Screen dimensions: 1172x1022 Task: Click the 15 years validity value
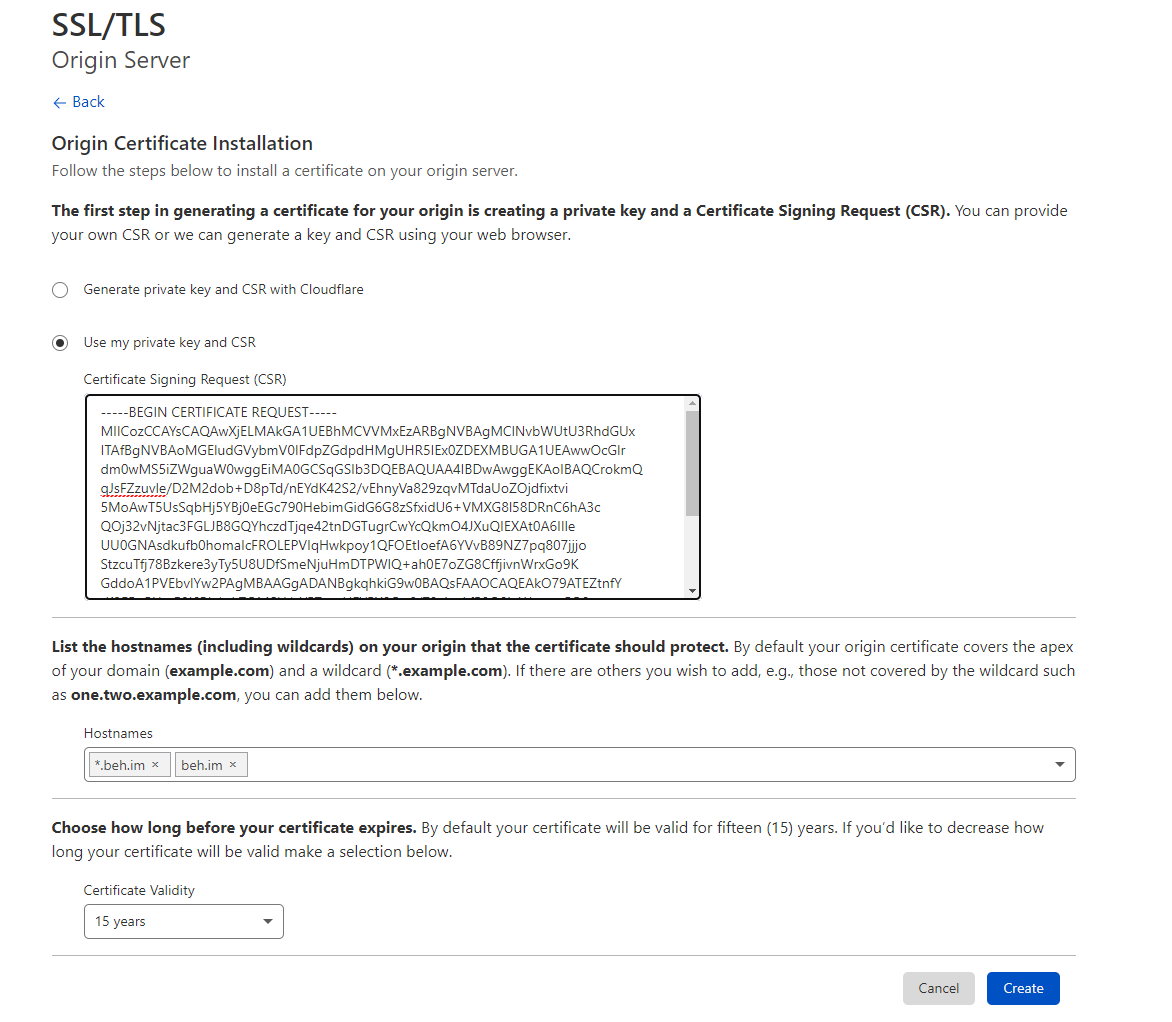(121, 921)
